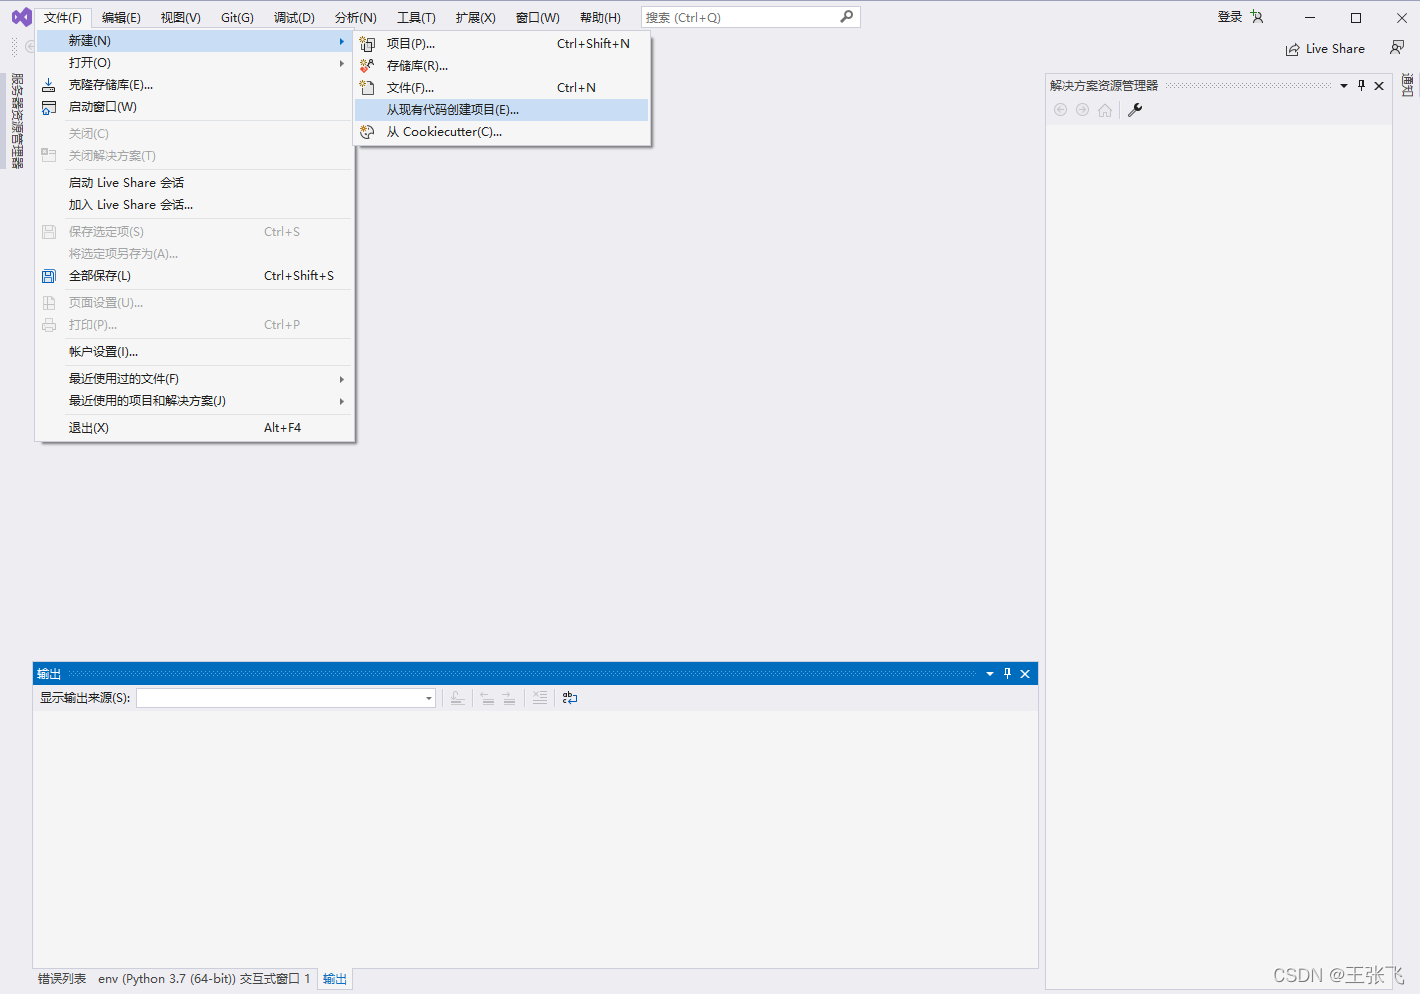Open the 工具(T) menu
The image size is (1420, 994).
tap(416, 18)
